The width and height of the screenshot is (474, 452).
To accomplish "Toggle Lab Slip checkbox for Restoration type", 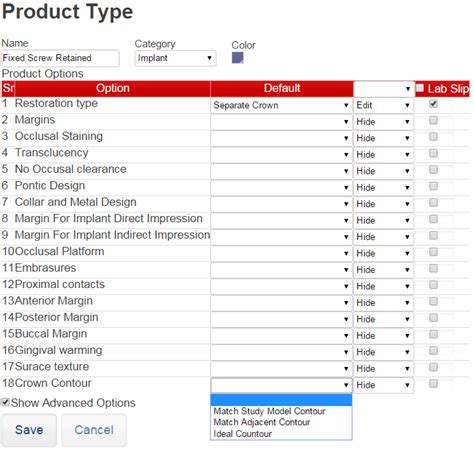I will point(433,104).
